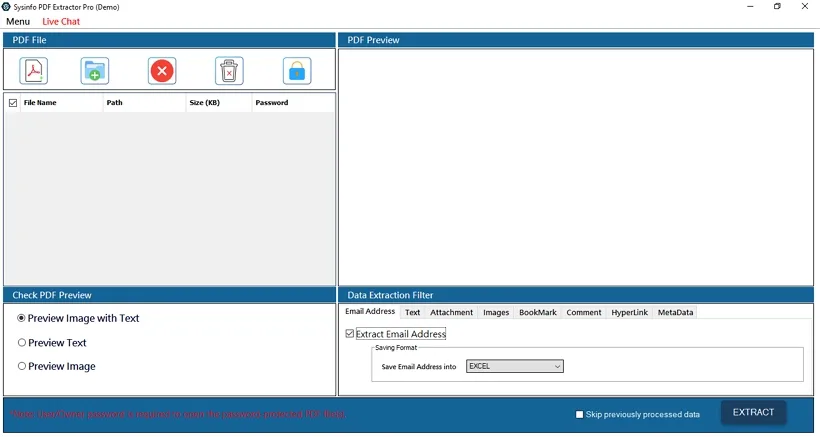This screenshot has width=820, height=437.
Task: Click the Password column header
Action: (x=293, y=103)
